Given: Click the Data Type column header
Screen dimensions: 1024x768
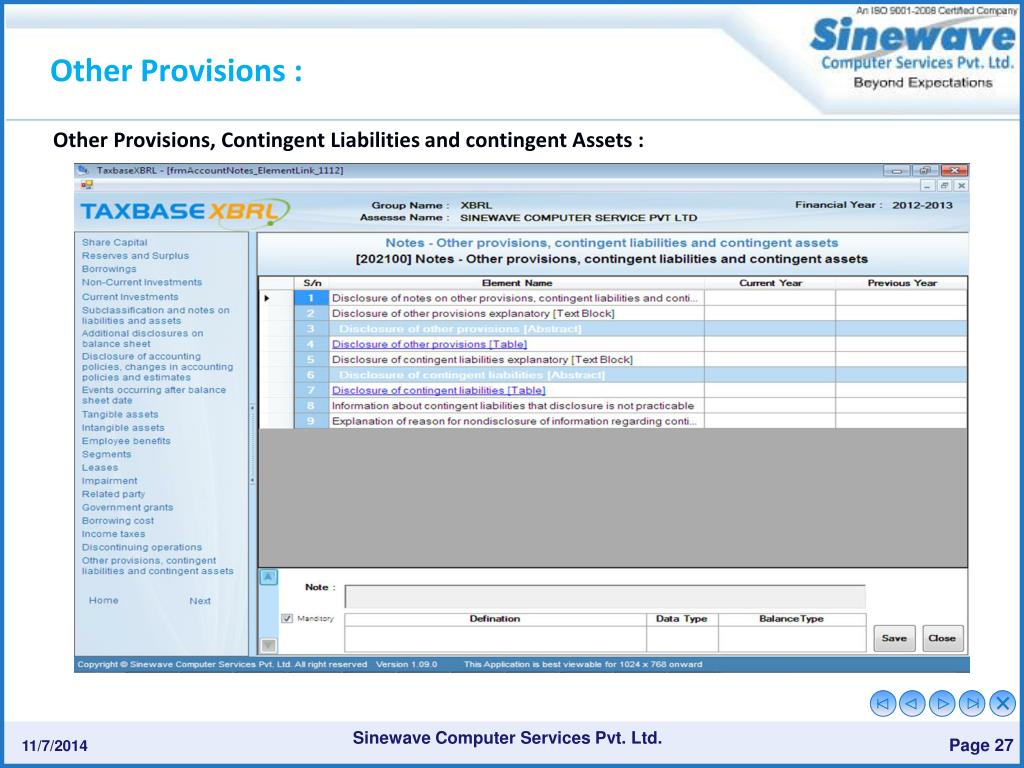Looking at the screenshot, I should (682, 618).
